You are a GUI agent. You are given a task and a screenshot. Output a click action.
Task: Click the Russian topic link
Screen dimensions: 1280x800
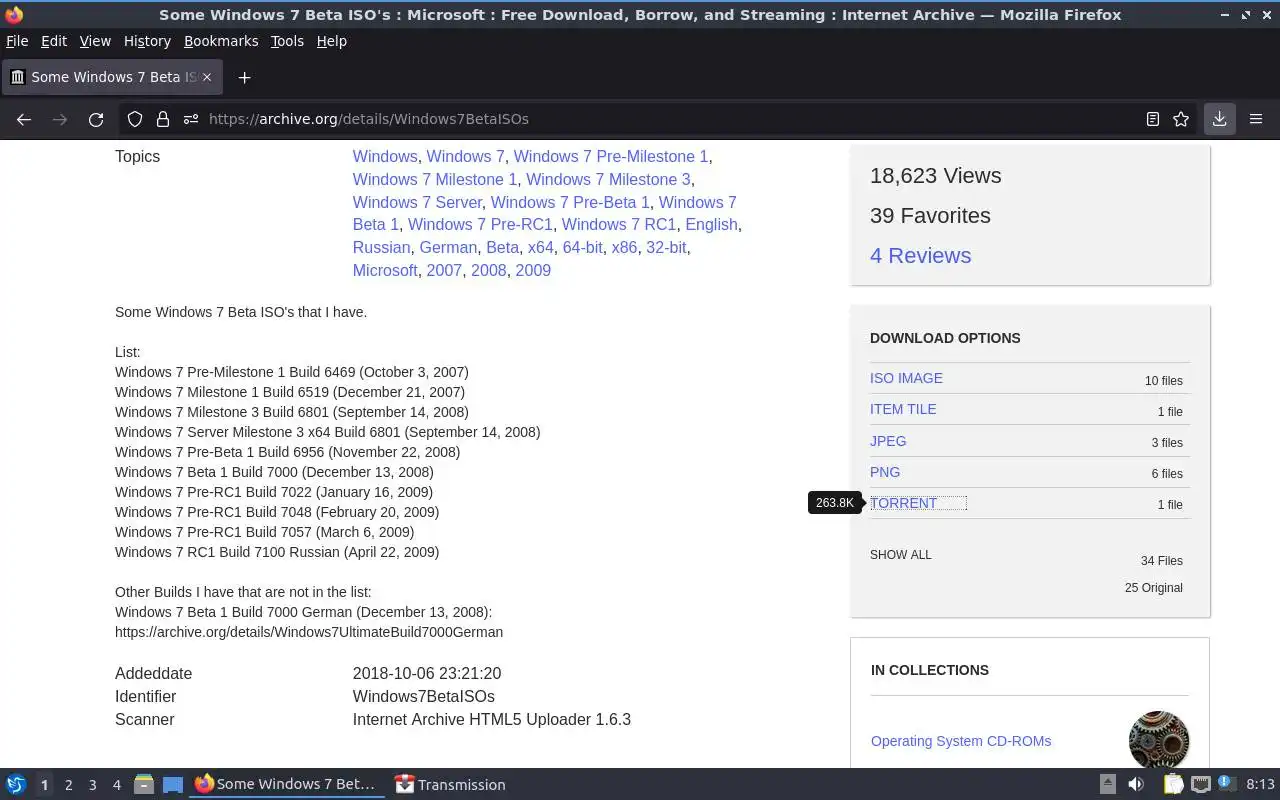click(381, 247)
